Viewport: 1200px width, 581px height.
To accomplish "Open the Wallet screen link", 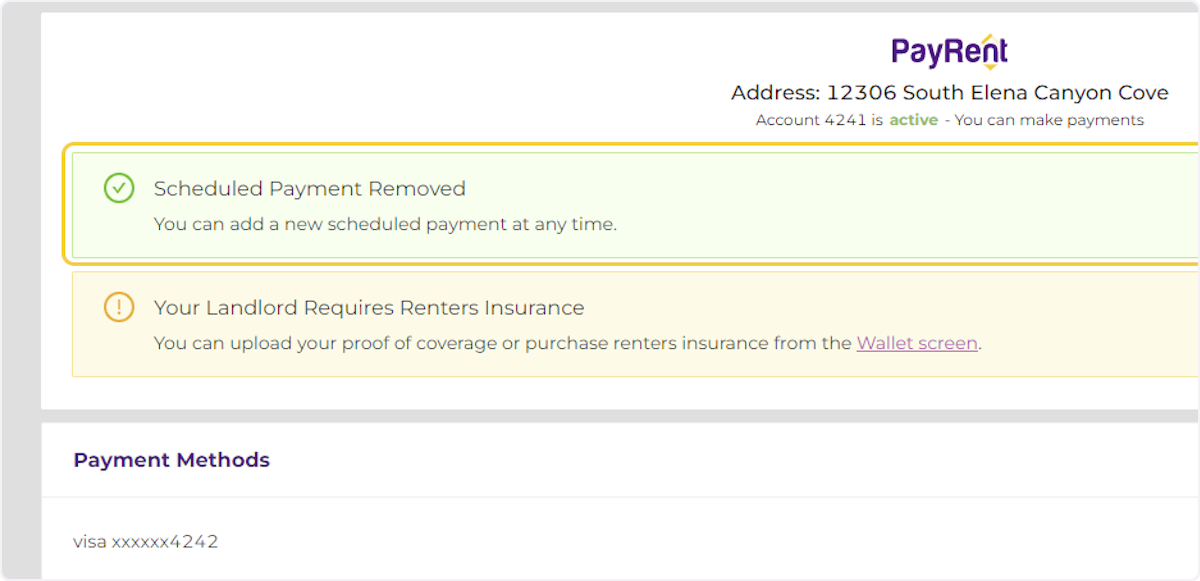I will tap(916, 343).
